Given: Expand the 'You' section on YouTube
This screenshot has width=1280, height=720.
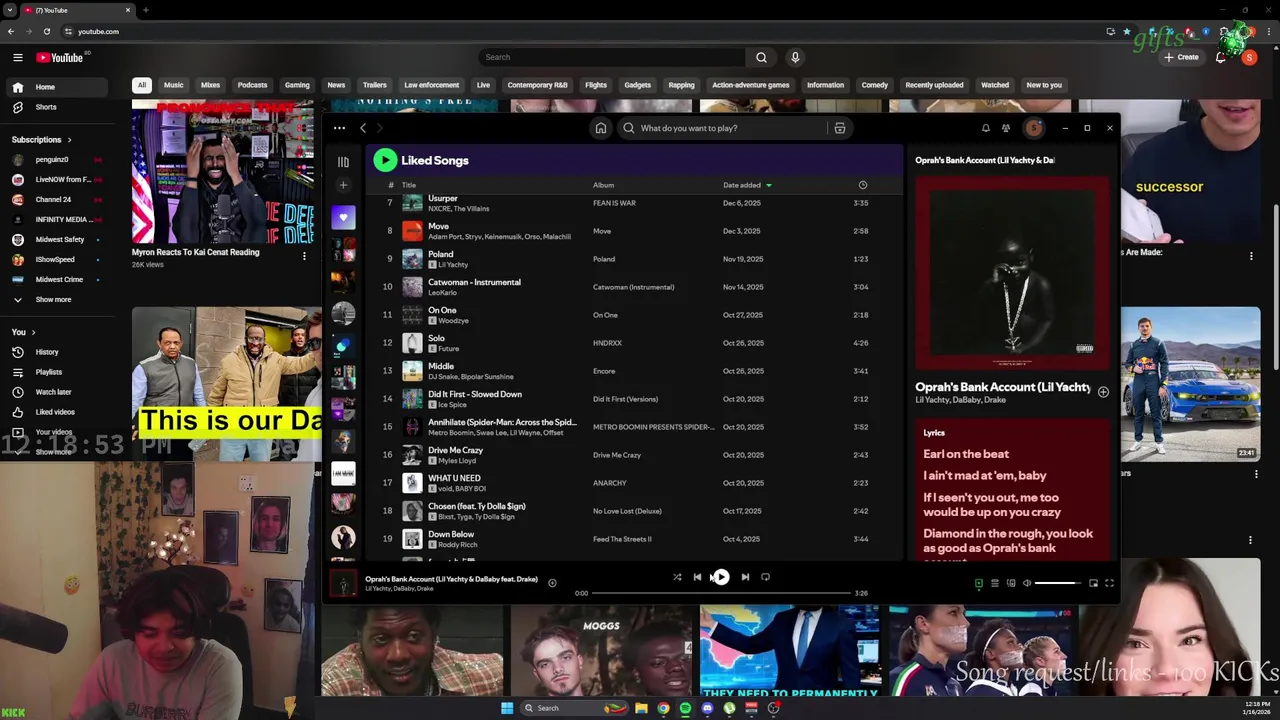Looking at the screenshot, I should pyautogui.click(x=24, y=332).
